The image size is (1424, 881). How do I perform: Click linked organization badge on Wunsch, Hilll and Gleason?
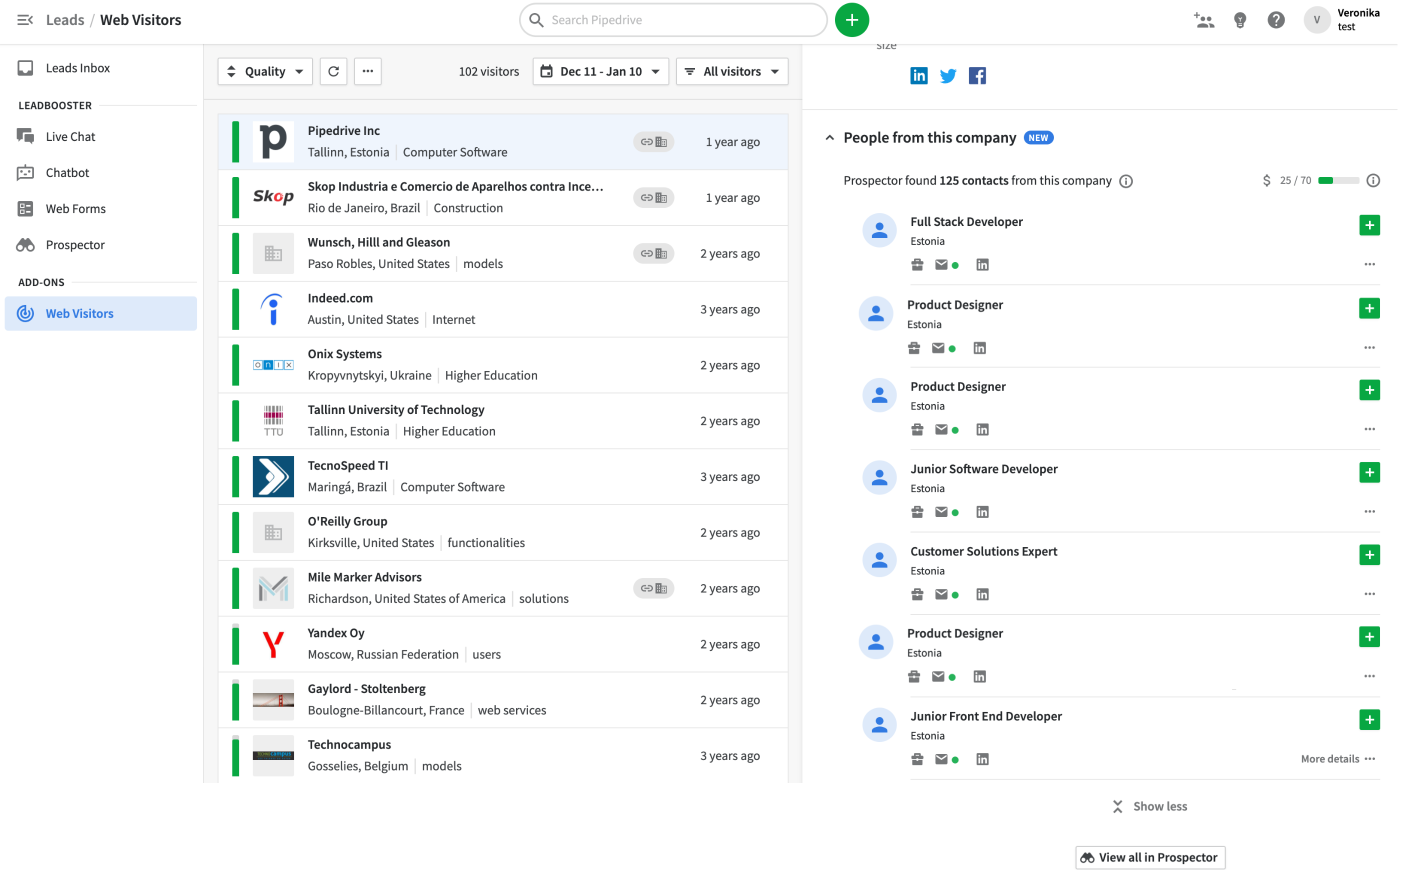point(654,254)
